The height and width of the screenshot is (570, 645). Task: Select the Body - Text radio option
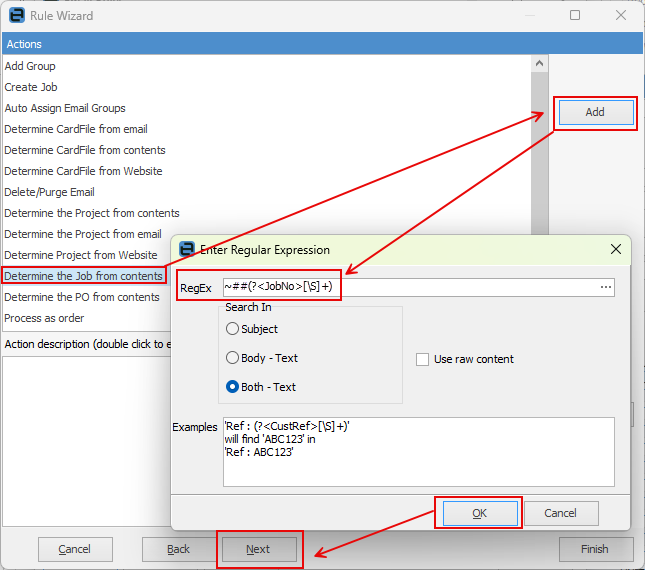[x=232, y=357]
